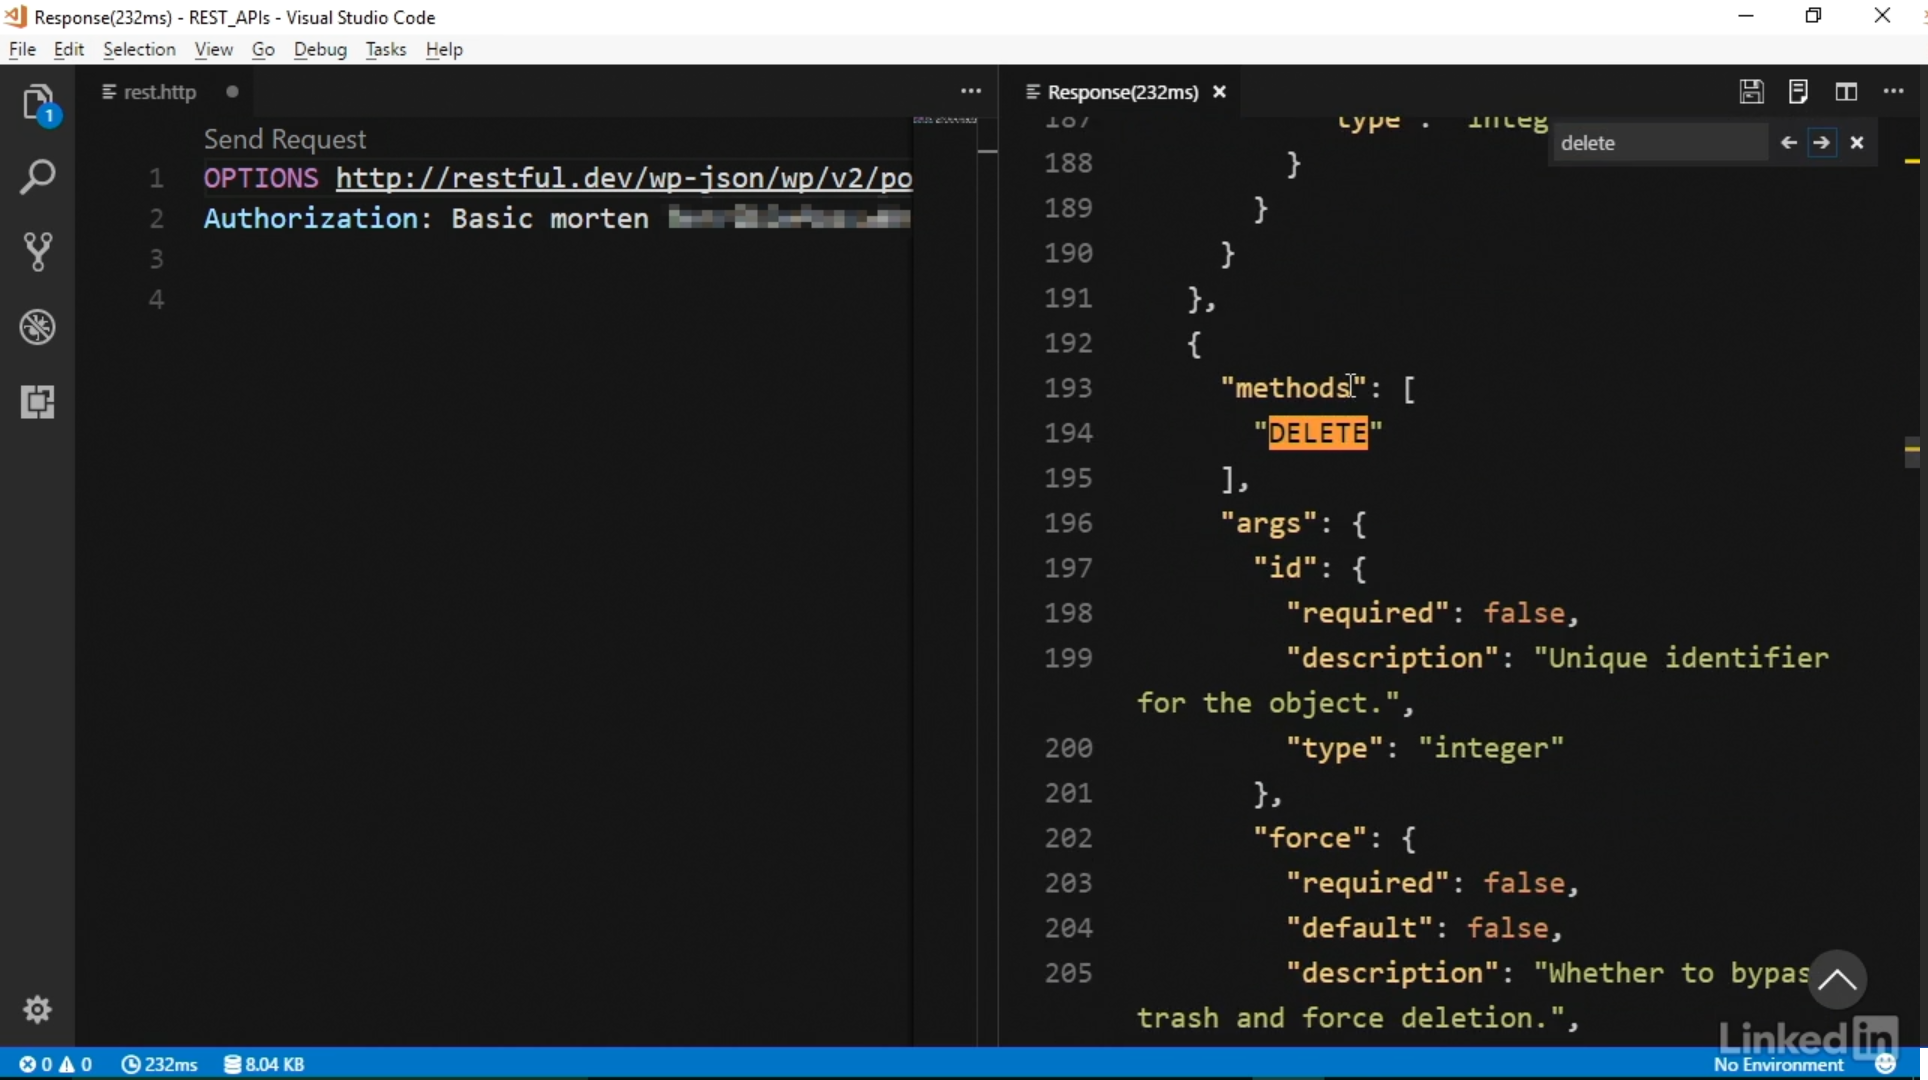Click the Authorization header on line 2

(x=311, y=218)
